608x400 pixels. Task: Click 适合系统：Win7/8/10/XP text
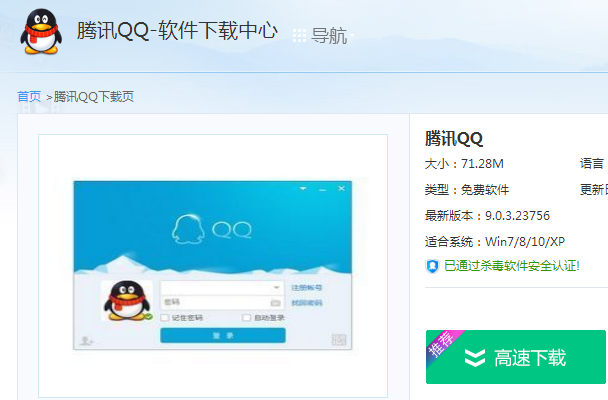(495, 242)
